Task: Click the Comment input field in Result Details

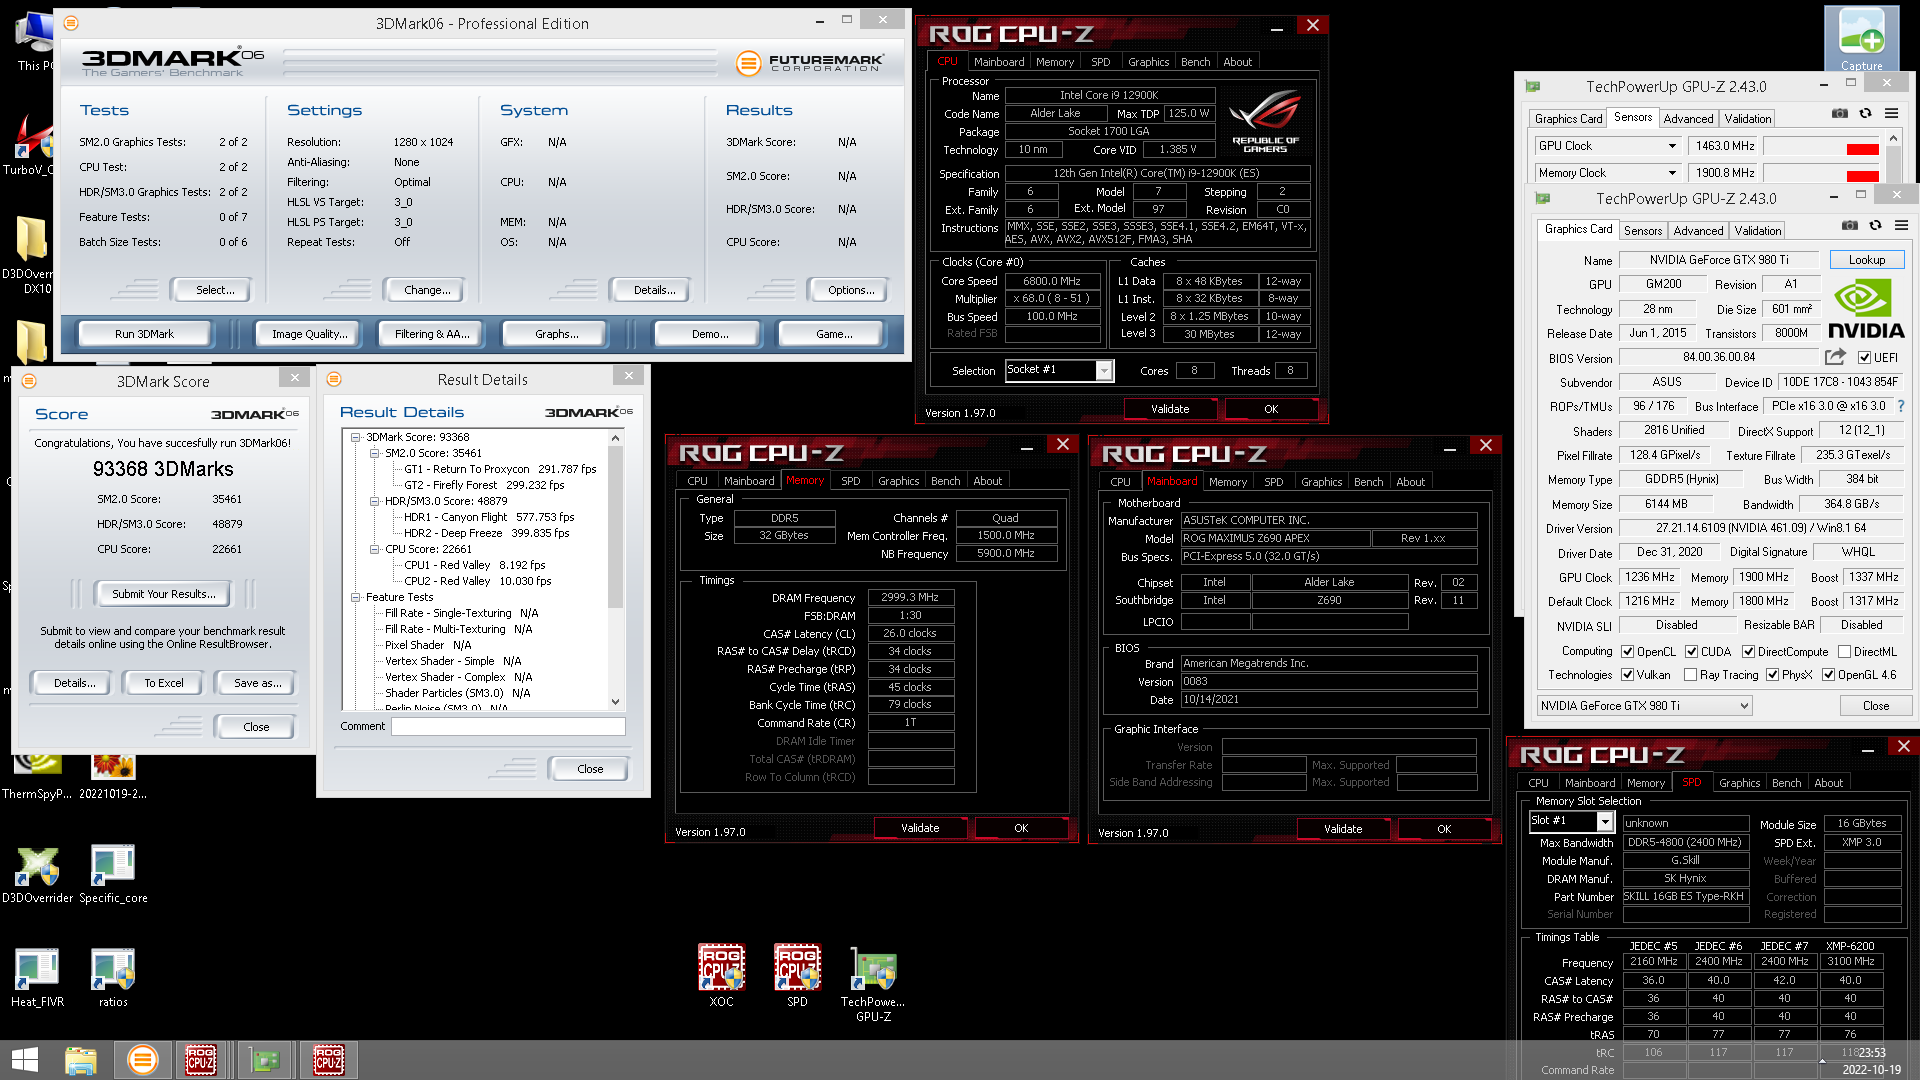Action: pyautogui.click(x=508, y=727)
